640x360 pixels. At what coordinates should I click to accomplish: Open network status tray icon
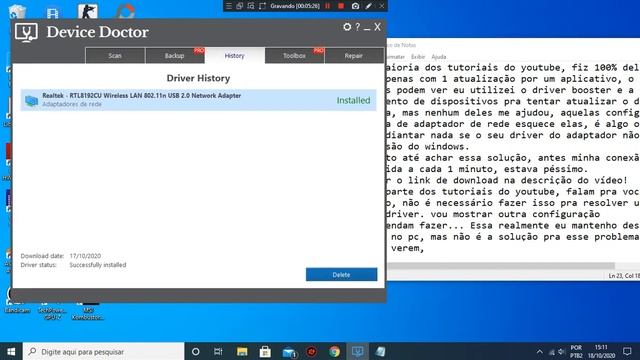click(x=552, y=352)
